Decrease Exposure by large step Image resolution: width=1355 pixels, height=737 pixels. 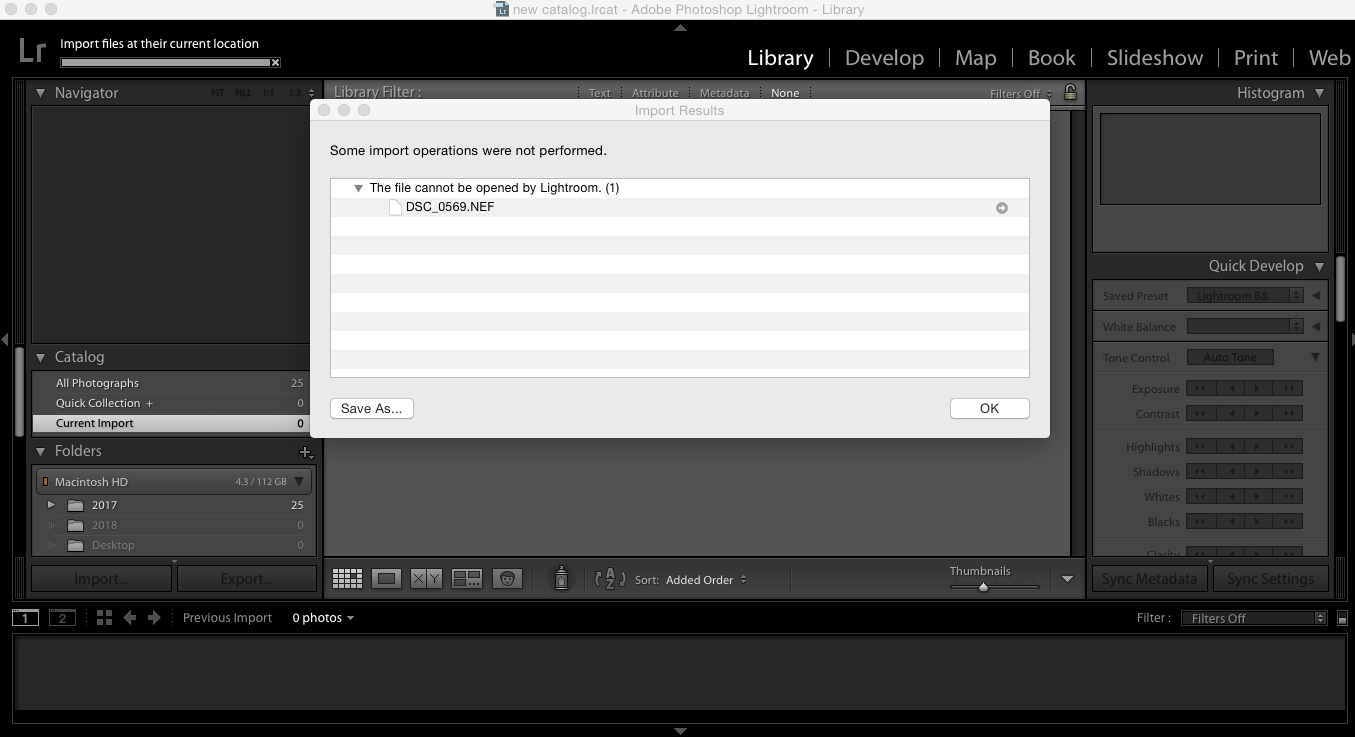1201,389
